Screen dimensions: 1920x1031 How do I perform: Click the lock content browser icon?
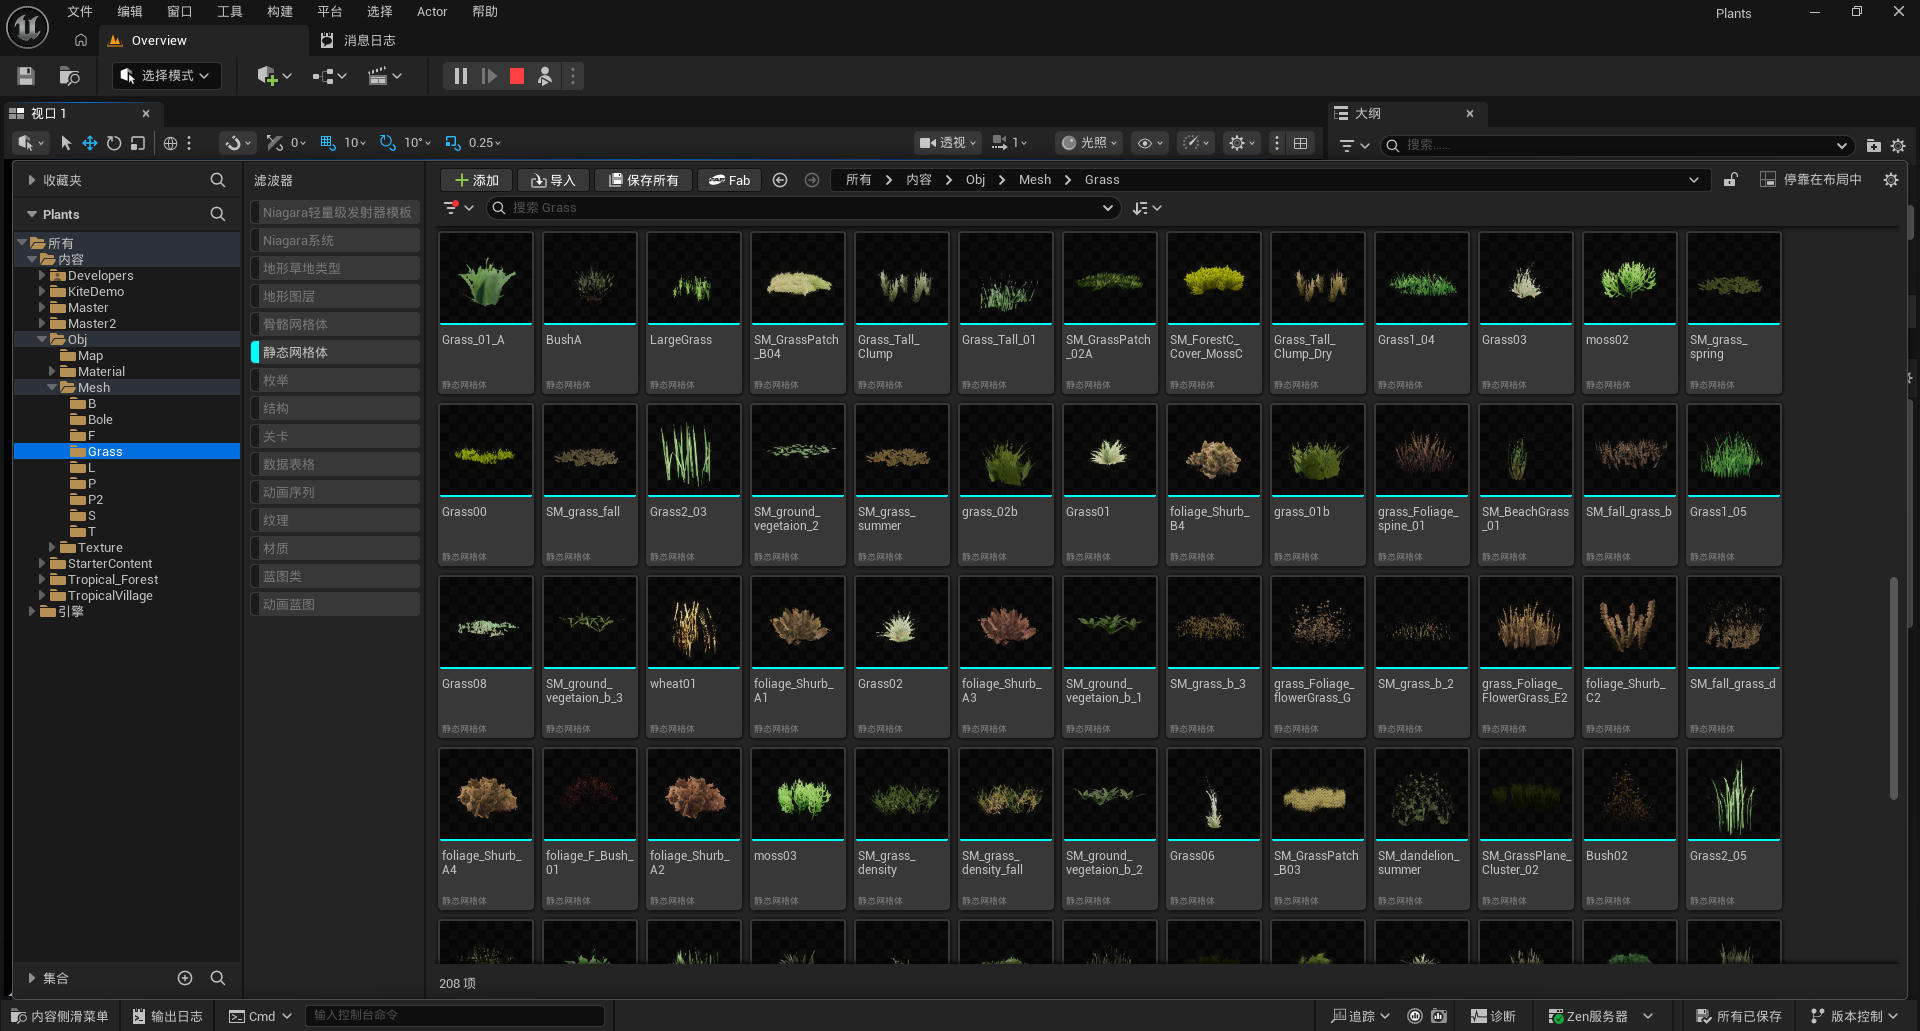click(1731, 180)
